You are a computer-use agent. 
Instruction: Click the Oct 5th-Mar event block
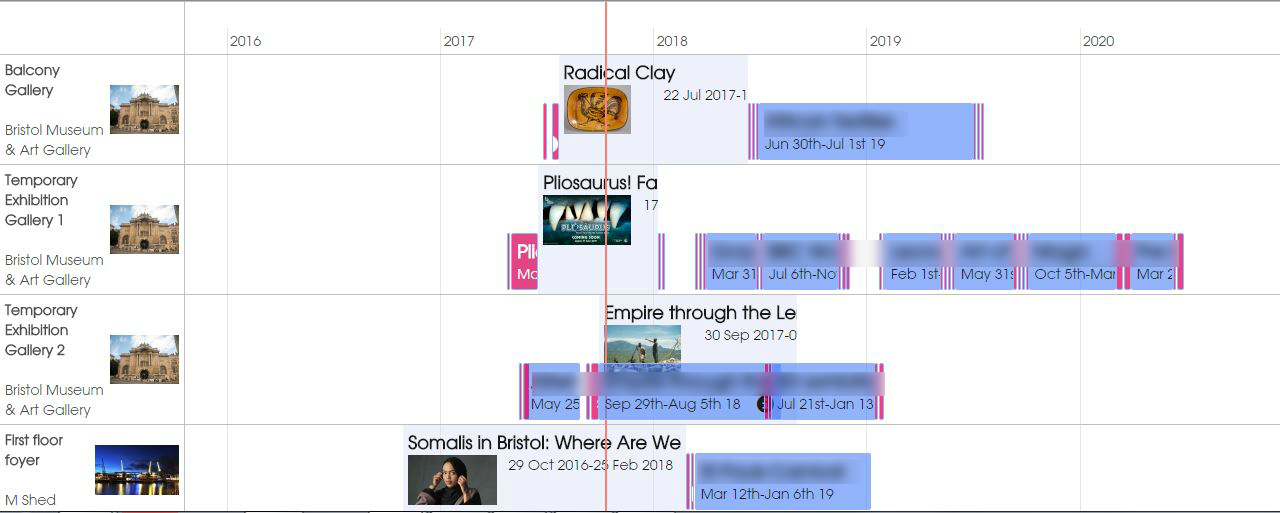click(1072, 261)
